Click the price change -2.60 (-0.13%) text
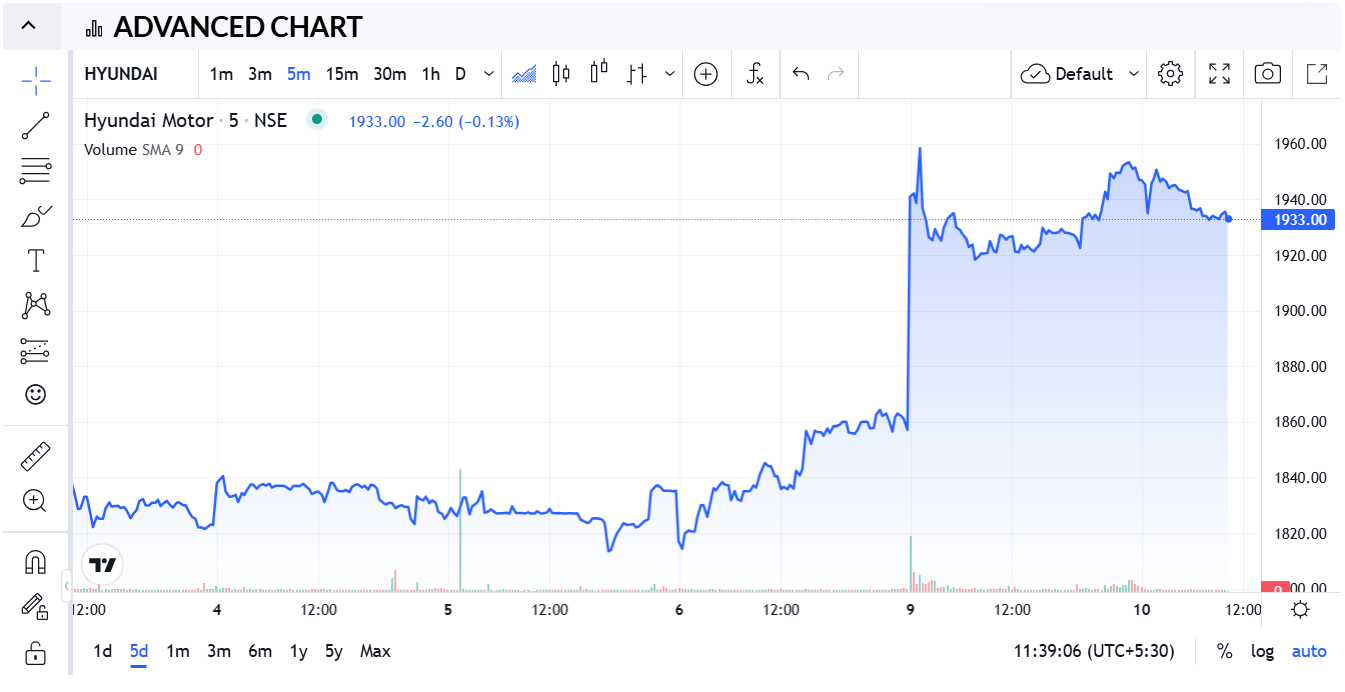This screenshot has width=1345, height=692. coord(466,122)
